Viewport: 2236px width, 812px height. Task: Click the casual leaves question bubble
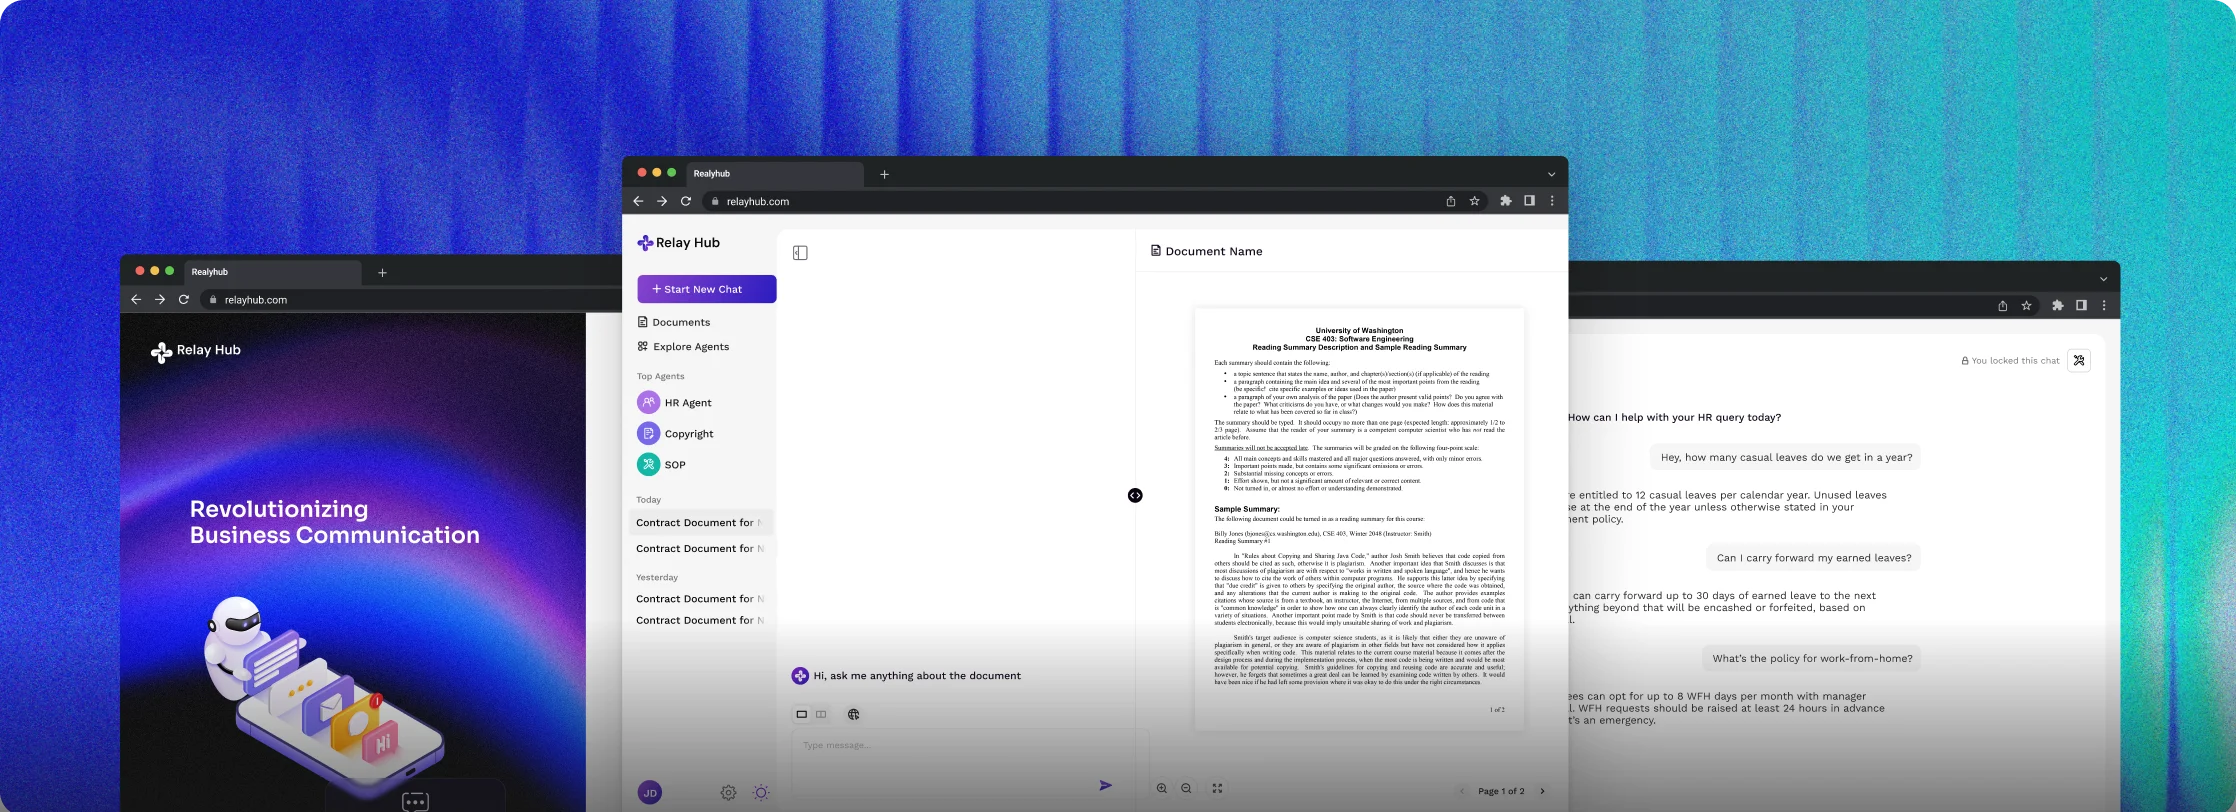1786,458
